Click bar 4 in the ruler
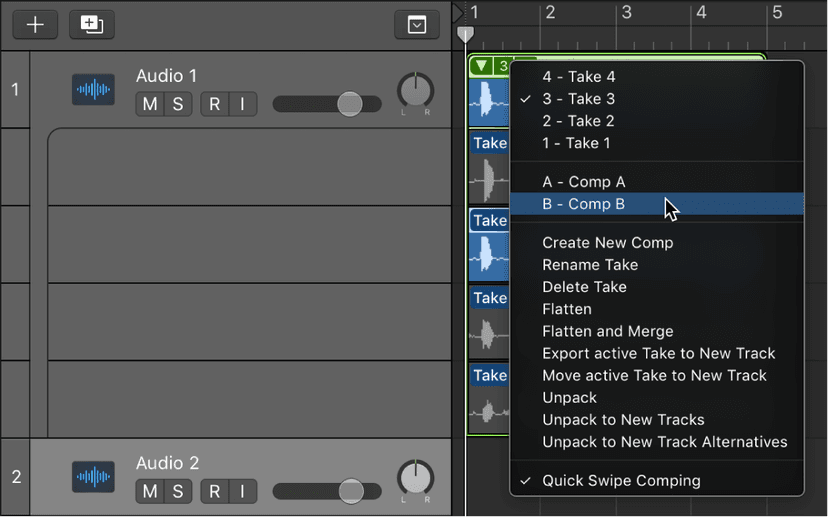 (702, 12)
